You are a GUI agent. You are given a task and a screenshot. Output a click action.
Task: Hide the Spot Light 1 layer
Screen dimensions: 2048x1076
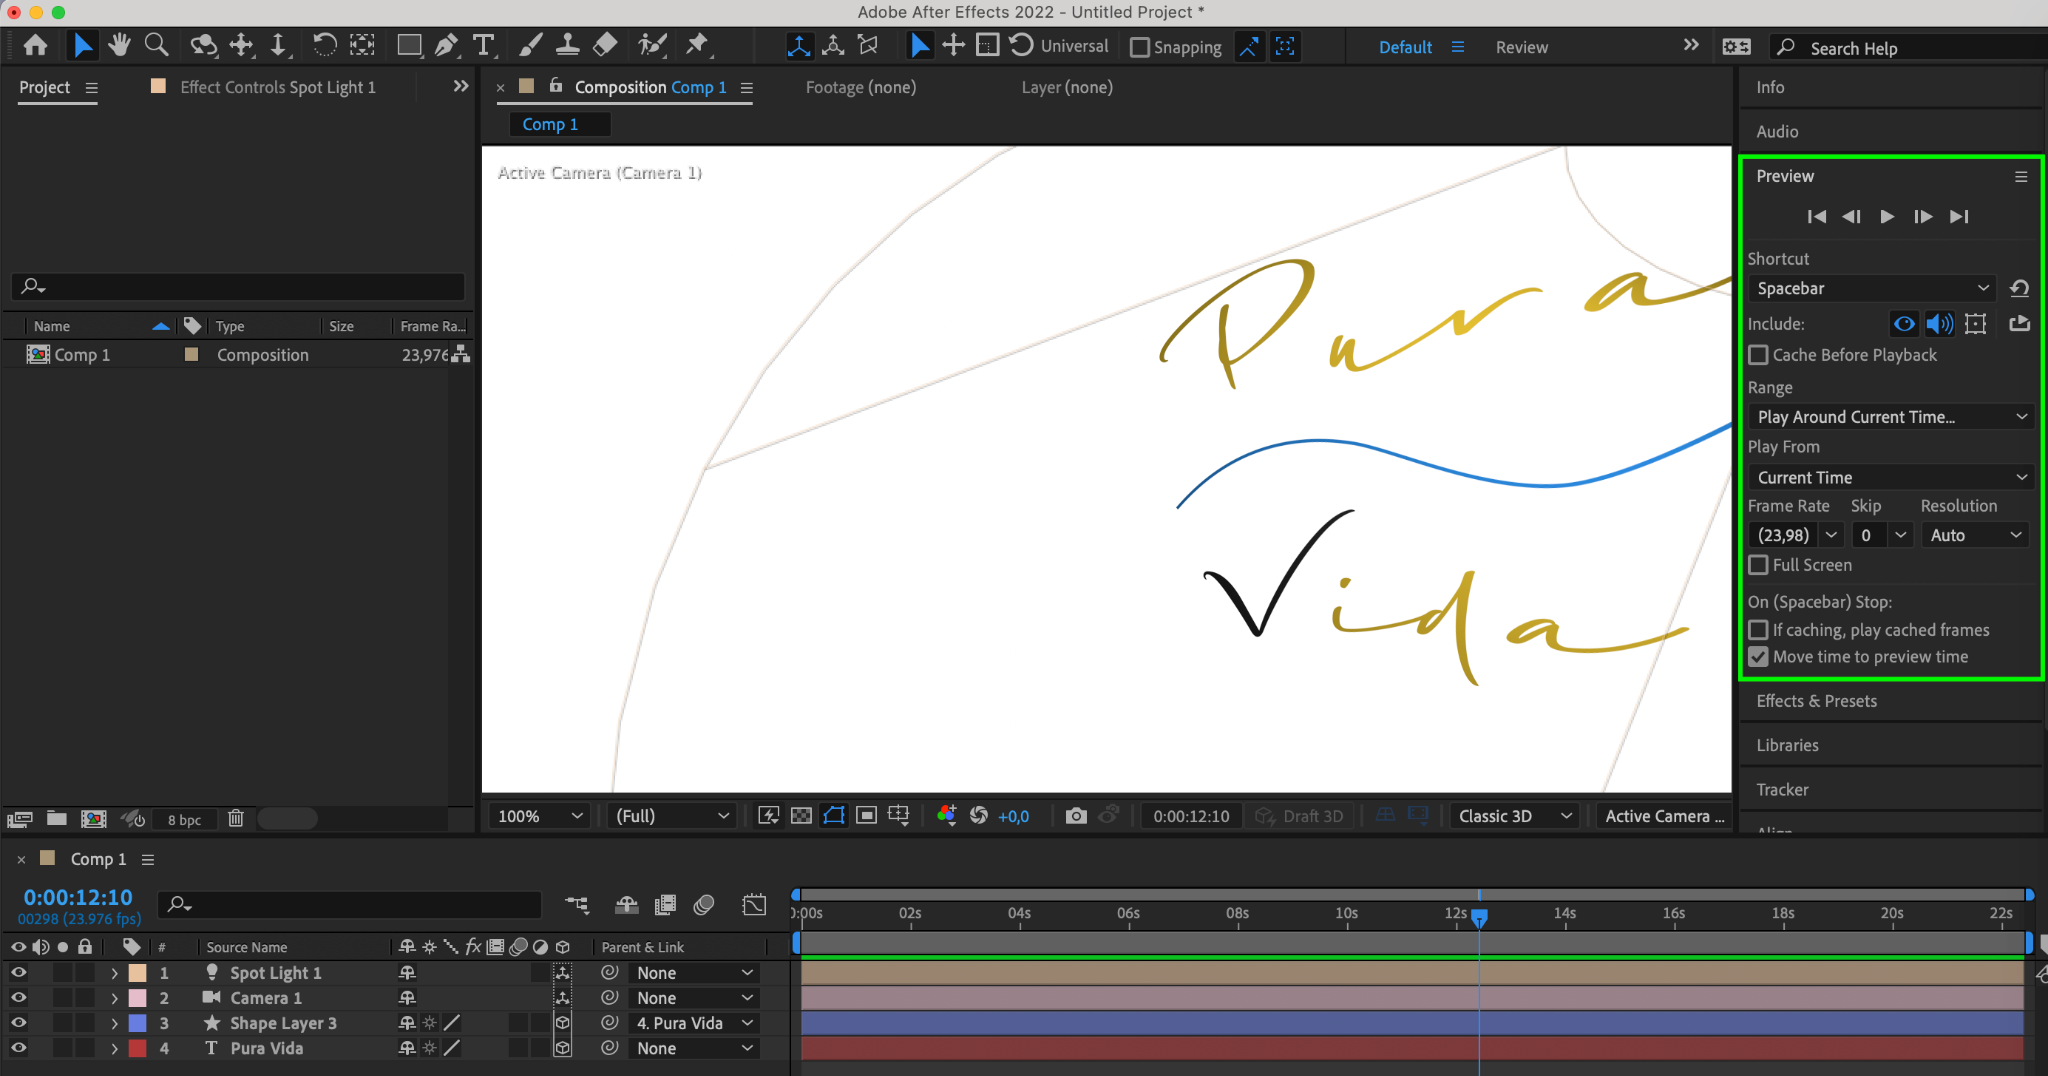coord(18,972)
